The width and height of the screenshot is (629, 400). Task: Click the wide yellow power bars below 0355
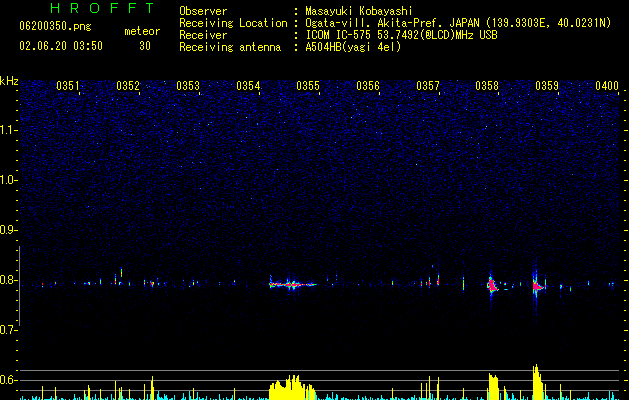(x=292, y=388)
